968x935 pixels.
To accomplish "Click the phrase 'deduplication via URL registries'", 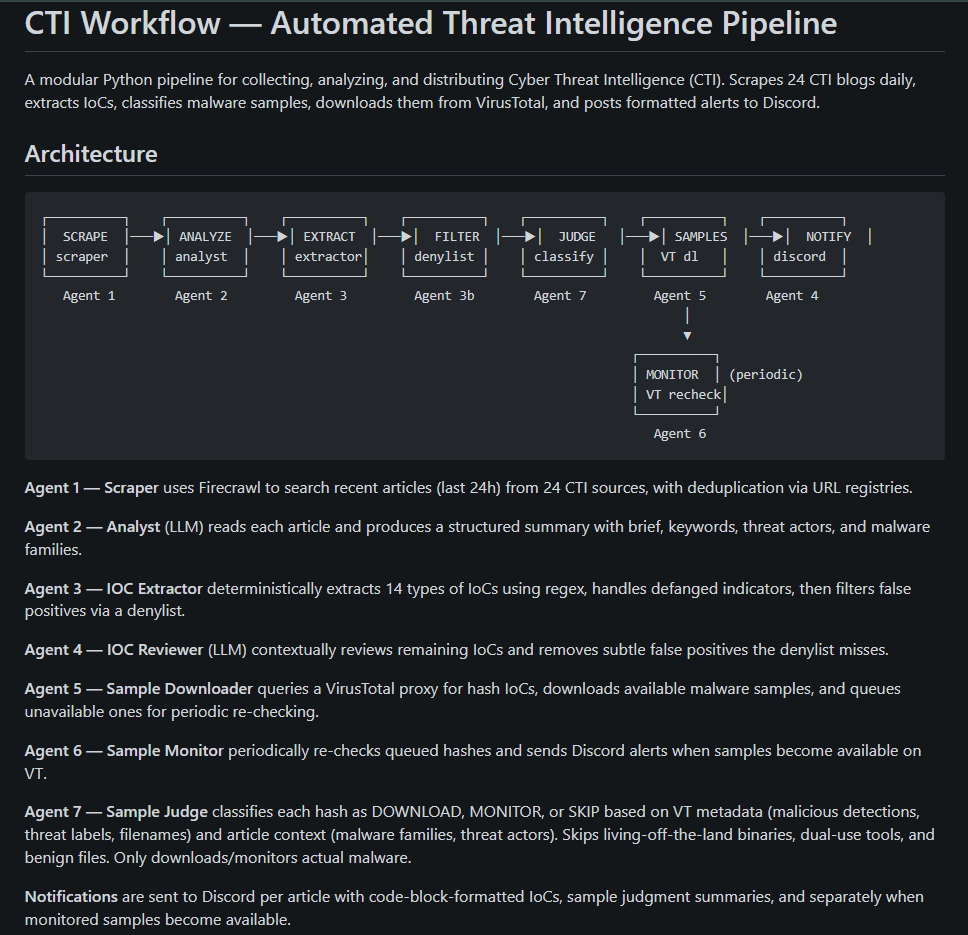I will coord(799,488).
